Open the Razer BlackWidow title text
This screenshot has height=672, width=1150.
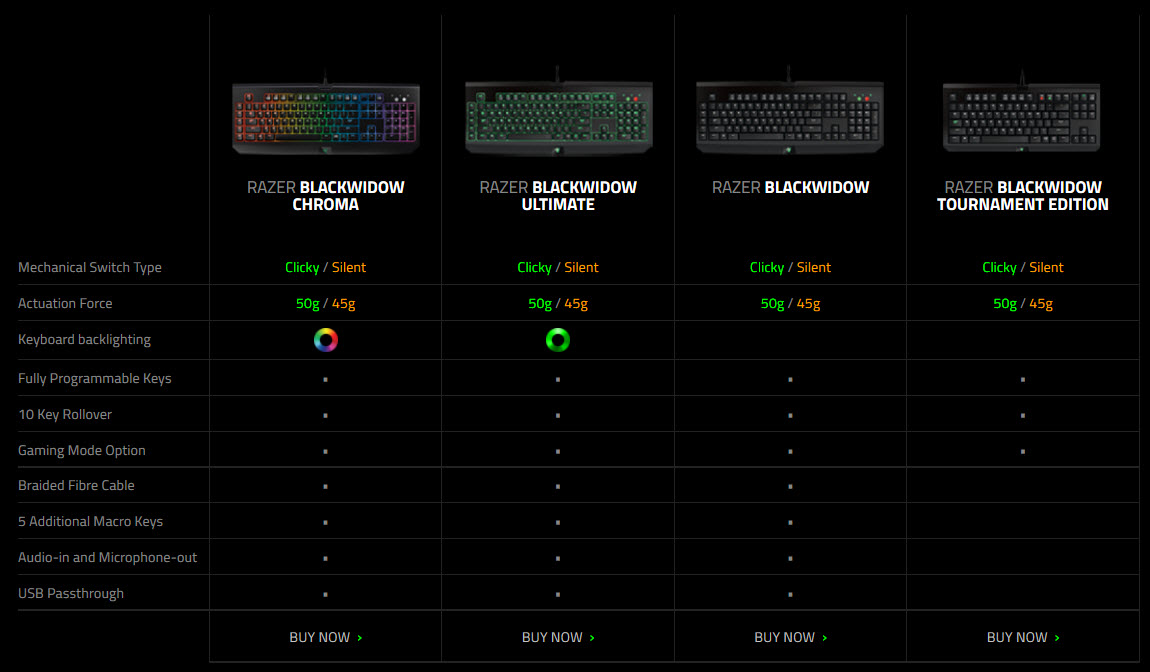point(791,187)
